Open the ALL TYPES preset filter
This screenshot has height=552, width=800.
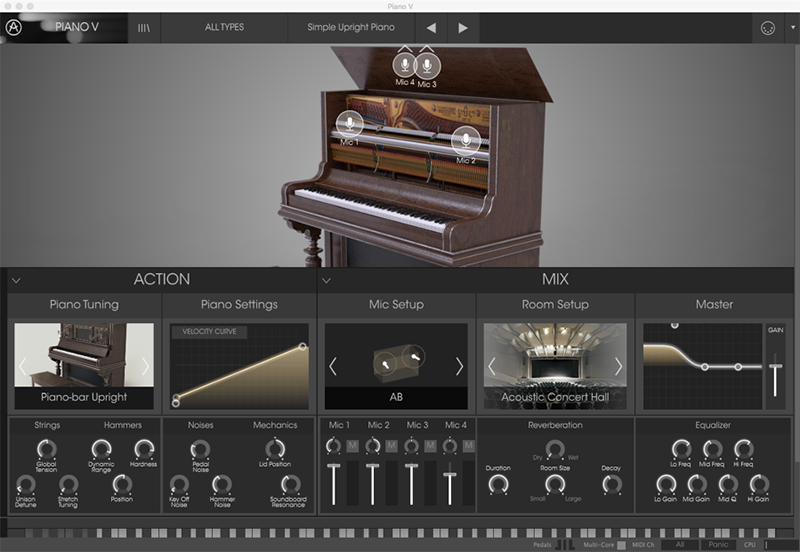pyautogui.click(x=224, y=28)
